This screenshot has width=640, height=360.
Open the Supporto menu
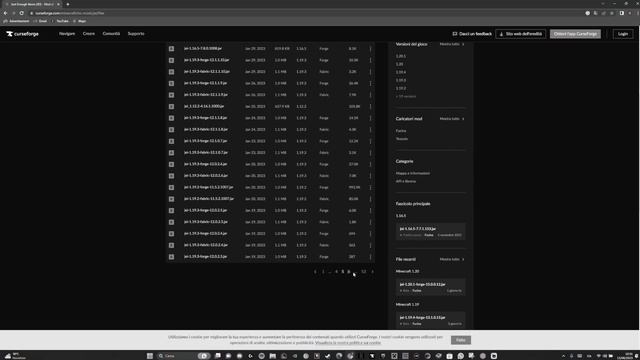pyautogui.click(x=136, y=34)
